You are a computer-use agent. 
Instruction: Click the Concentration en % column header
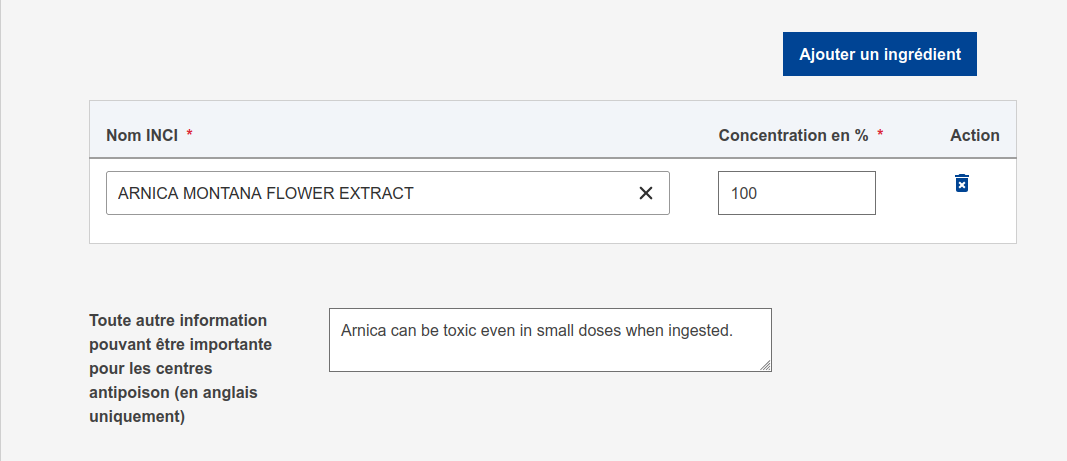tap(793, 135)
